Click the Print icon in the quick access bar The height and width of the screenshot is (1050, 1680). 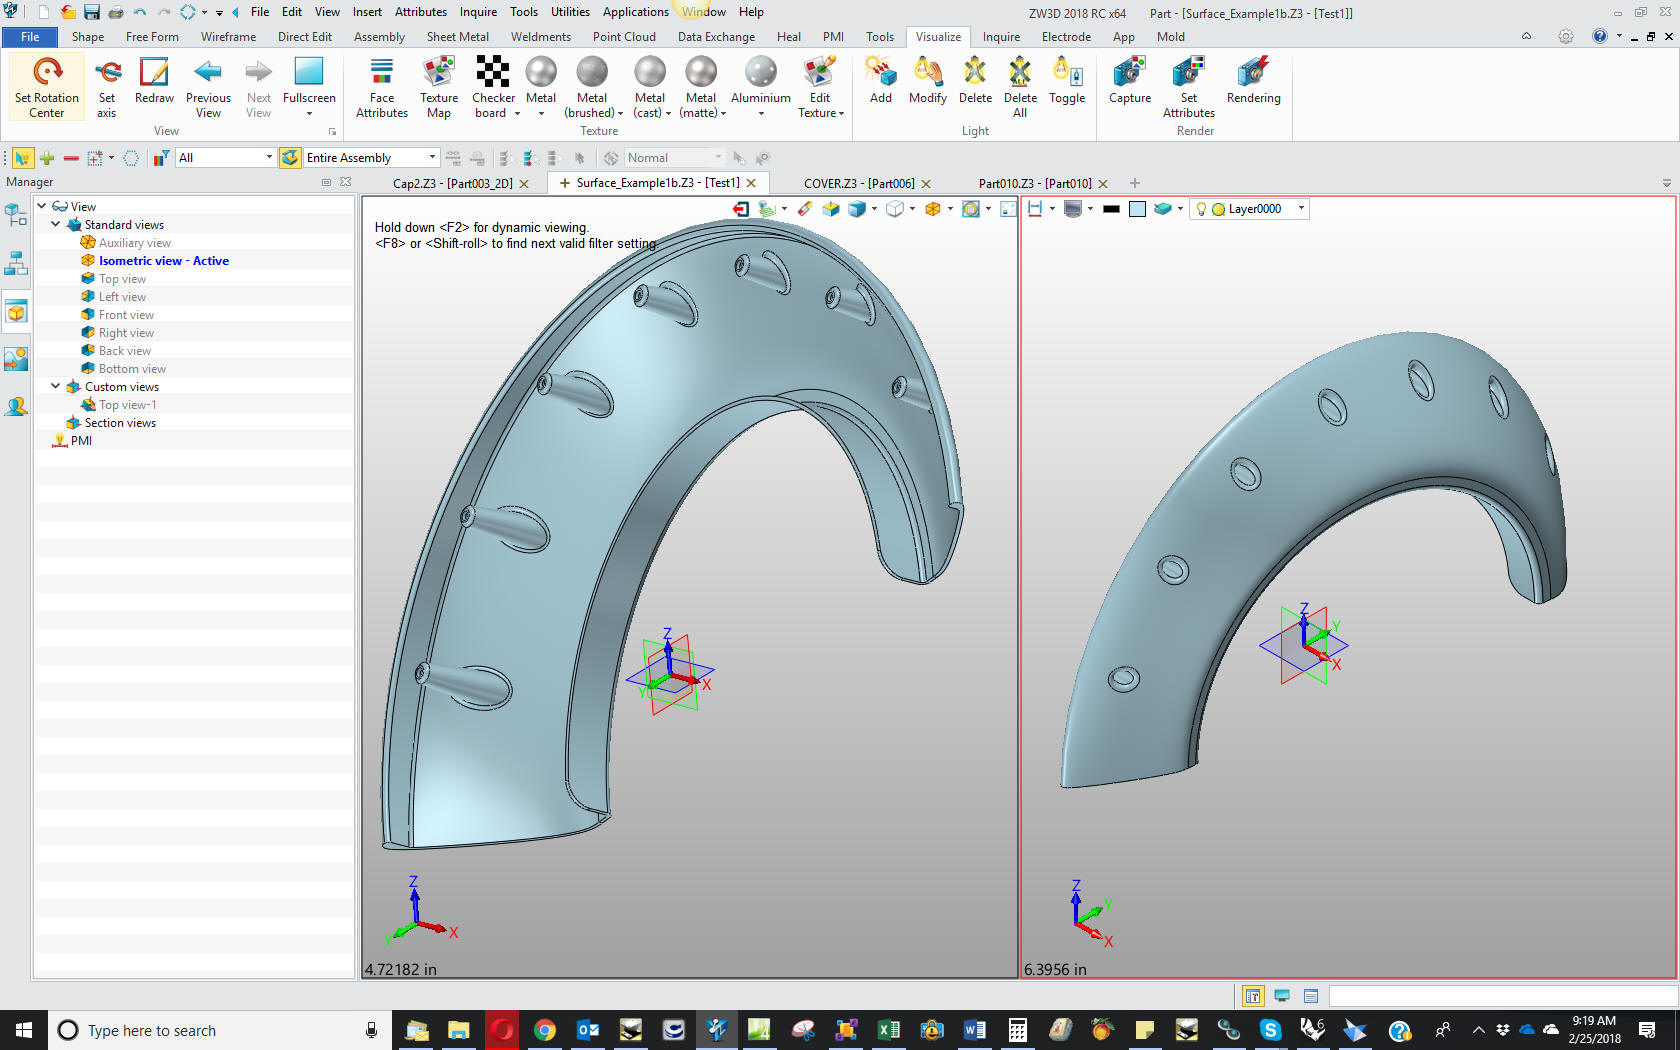(116, 12)
